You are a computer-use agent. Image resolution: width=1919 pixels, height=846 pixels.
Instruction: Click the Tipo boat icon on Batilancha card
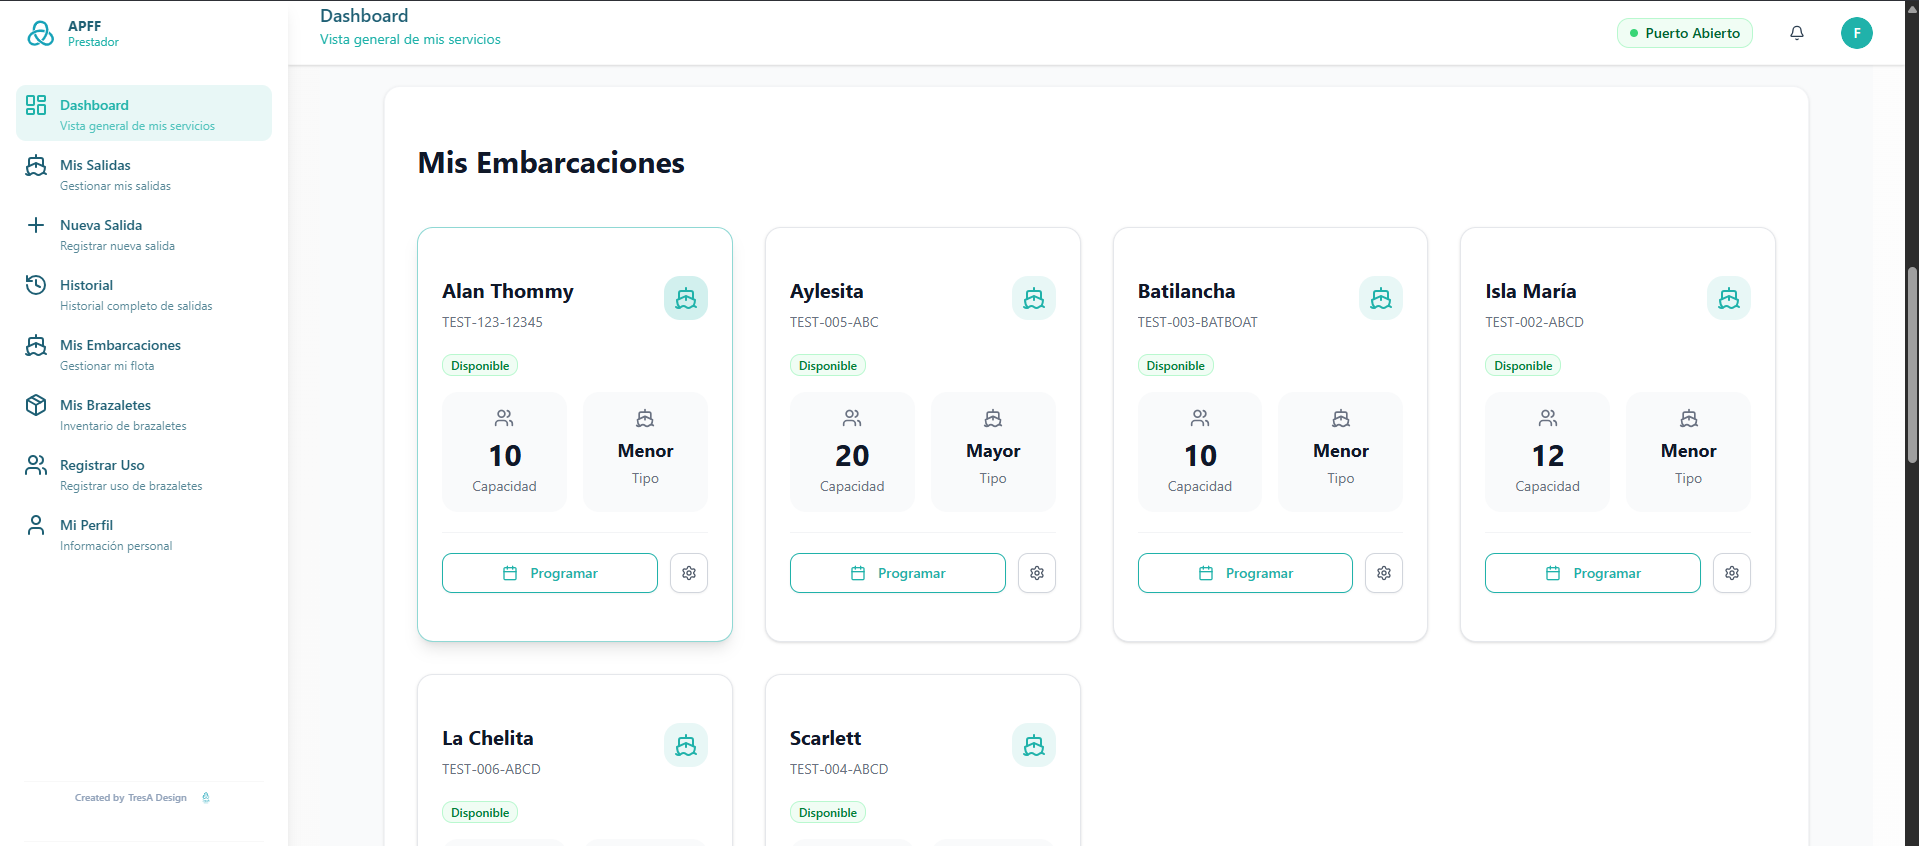(x=1341, y=418)
